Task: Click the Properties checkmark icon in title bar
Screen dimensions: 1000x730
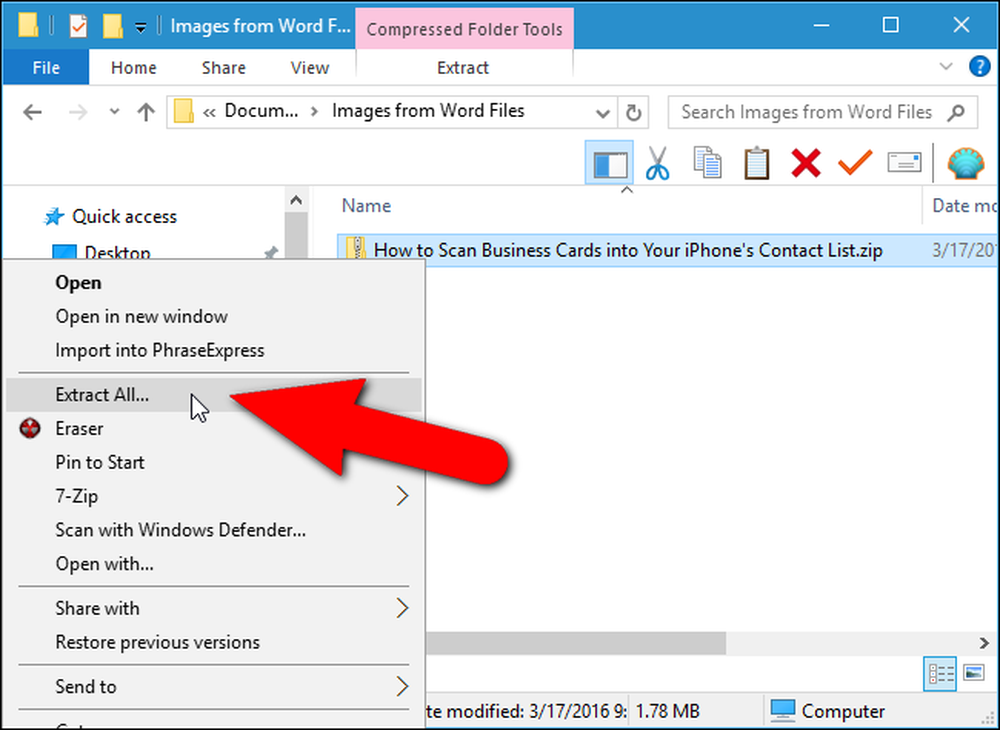Action: click(x=78, y=26)
